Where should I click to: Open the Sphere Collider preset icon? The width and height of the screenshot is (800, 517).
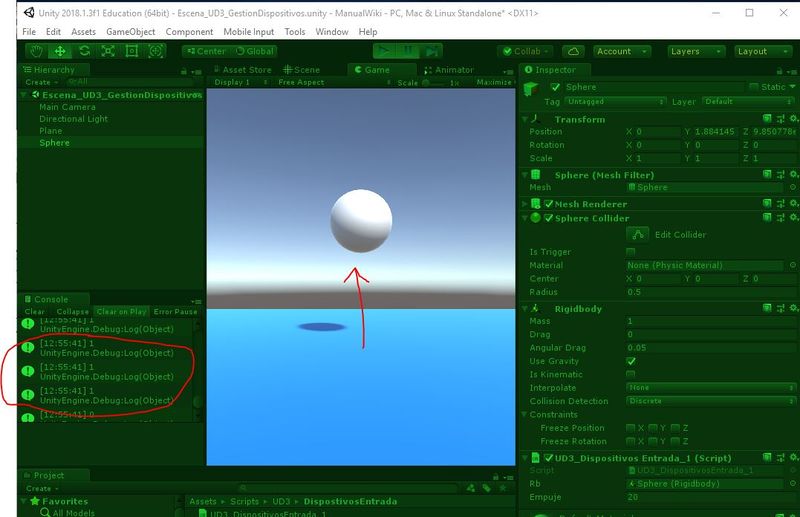(781, 218)
